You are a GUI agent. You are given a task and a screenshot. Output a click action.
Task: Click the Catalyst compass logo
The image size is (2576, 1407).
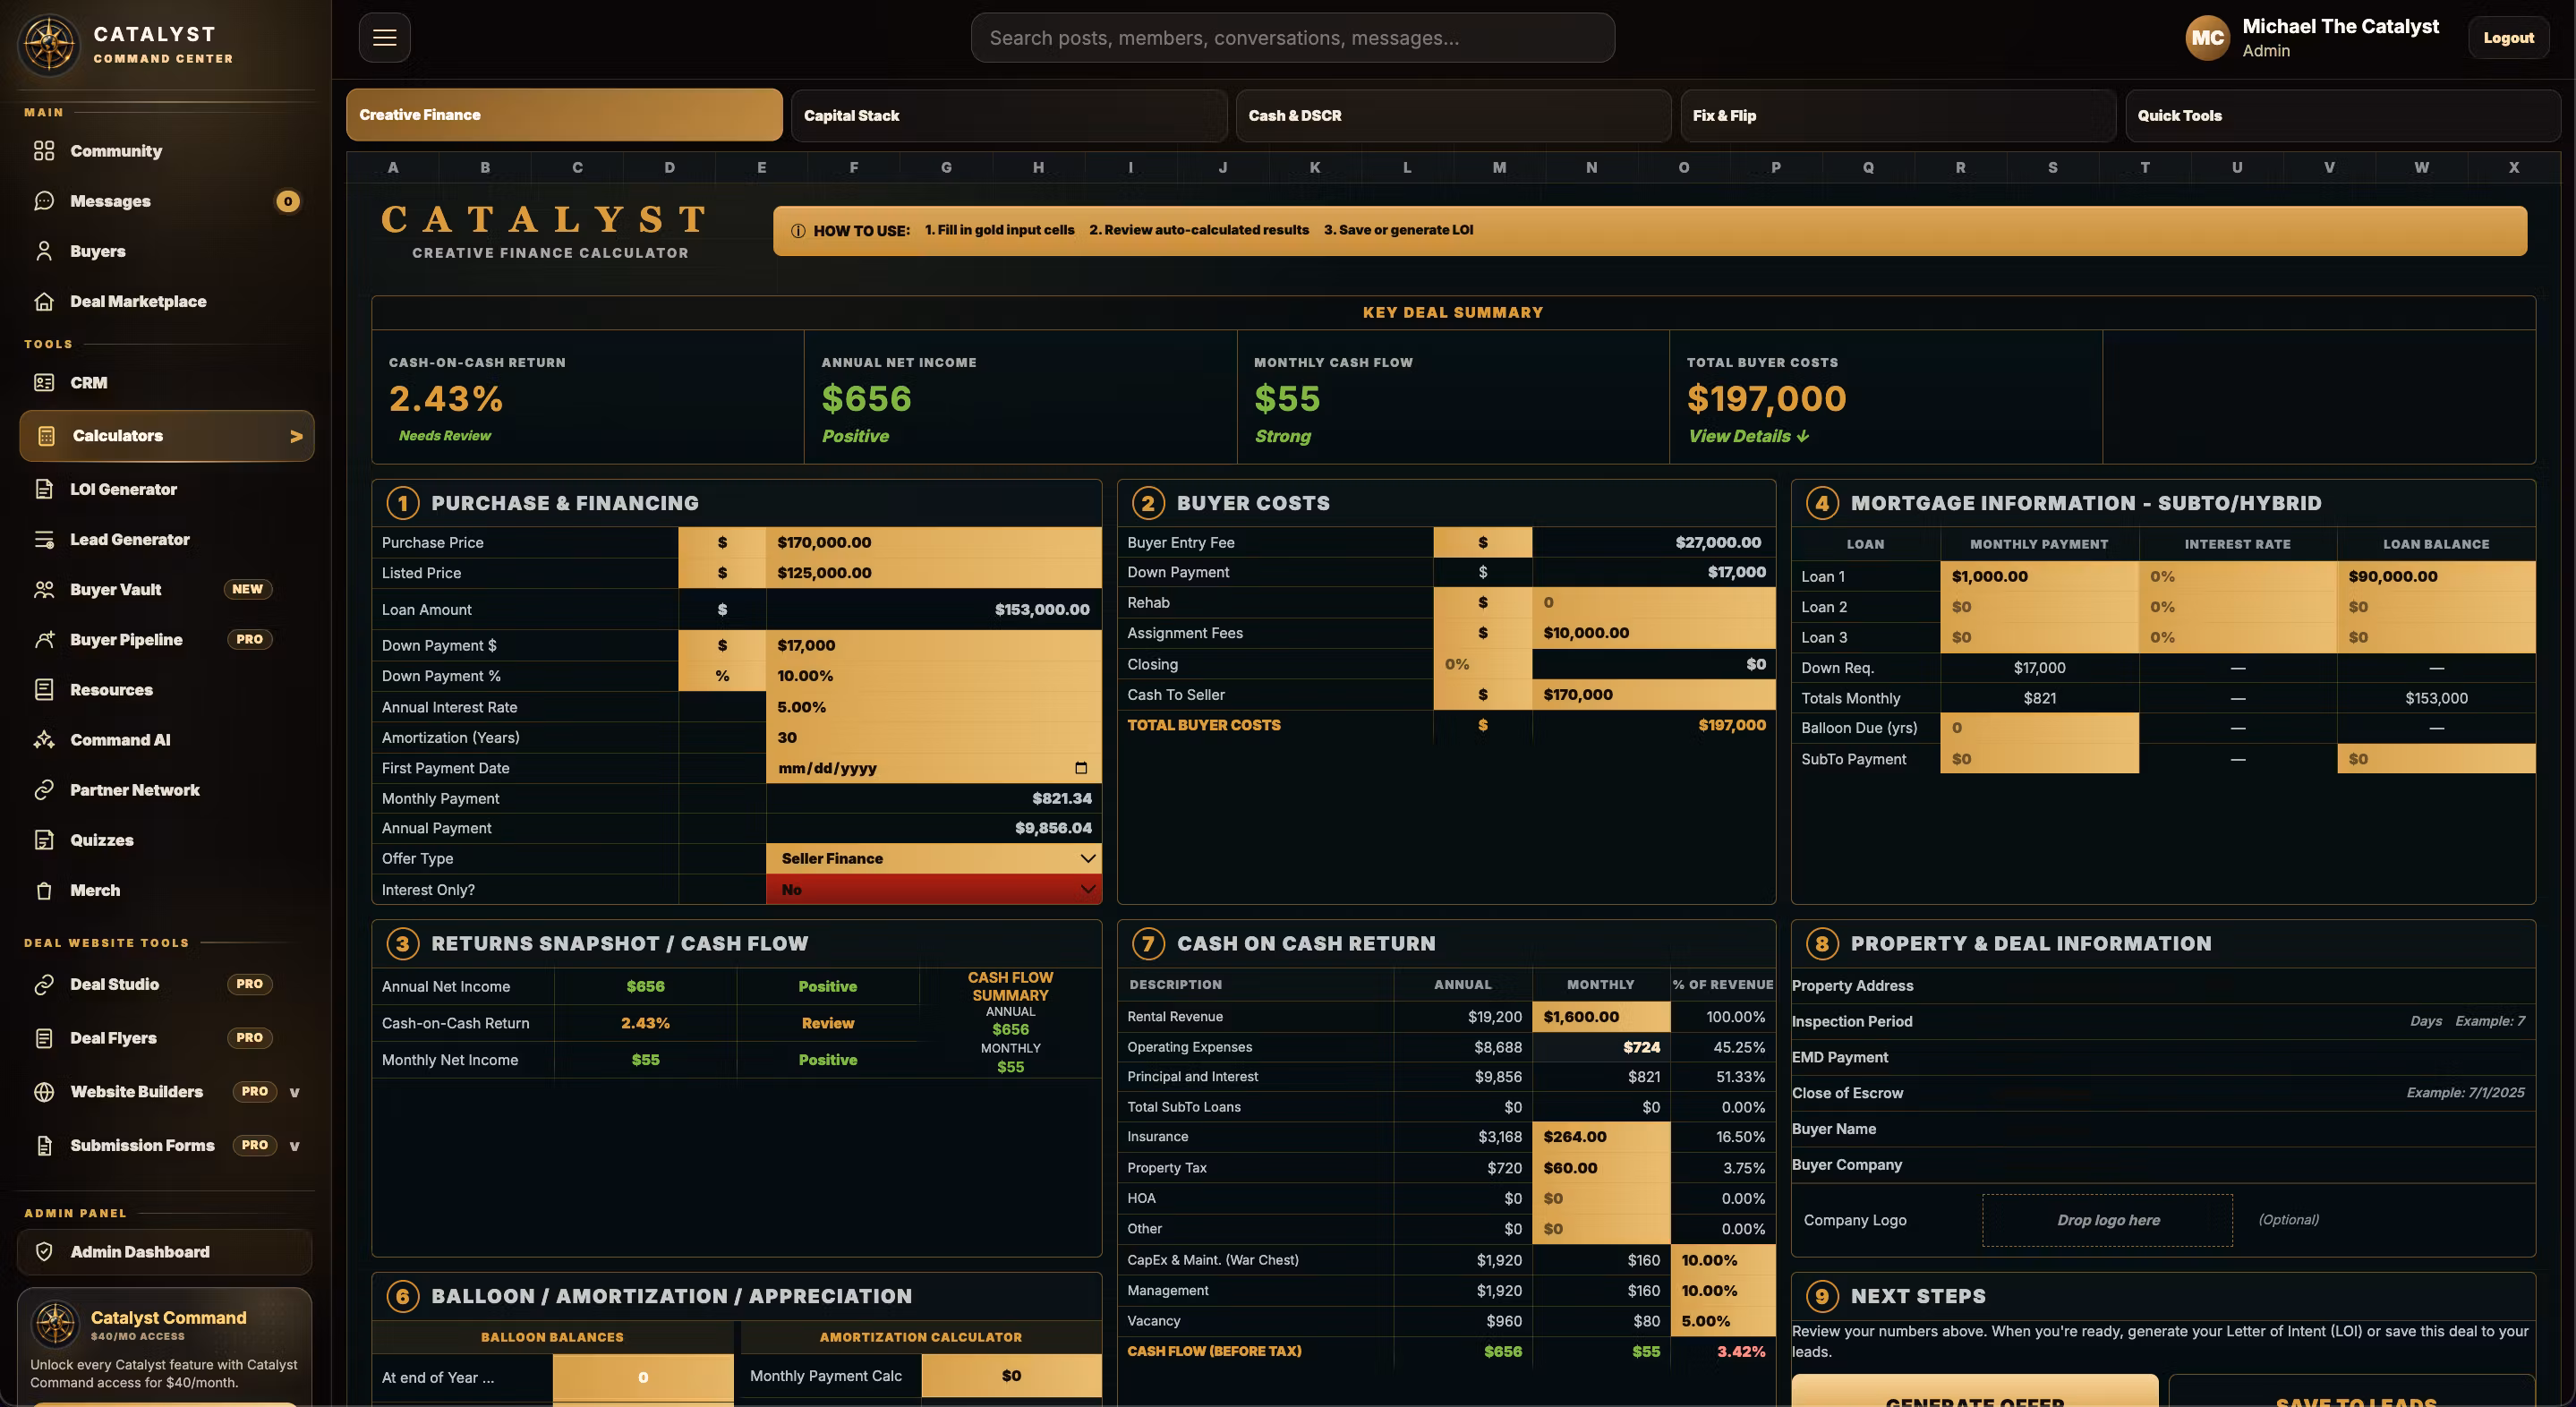click(49, 45)
